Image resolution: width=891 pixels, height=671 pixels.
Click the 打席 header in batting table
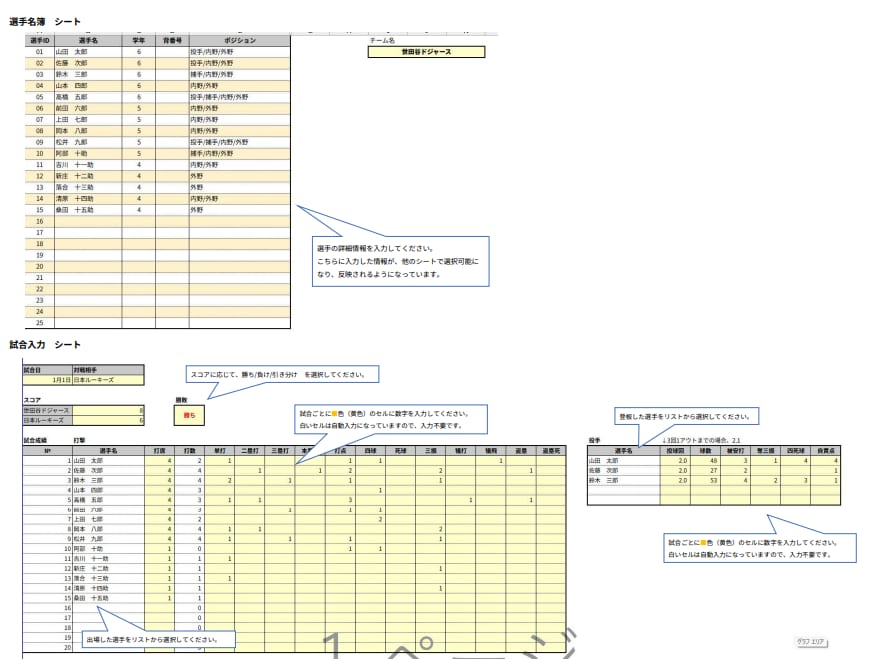[x=160, y=451]
